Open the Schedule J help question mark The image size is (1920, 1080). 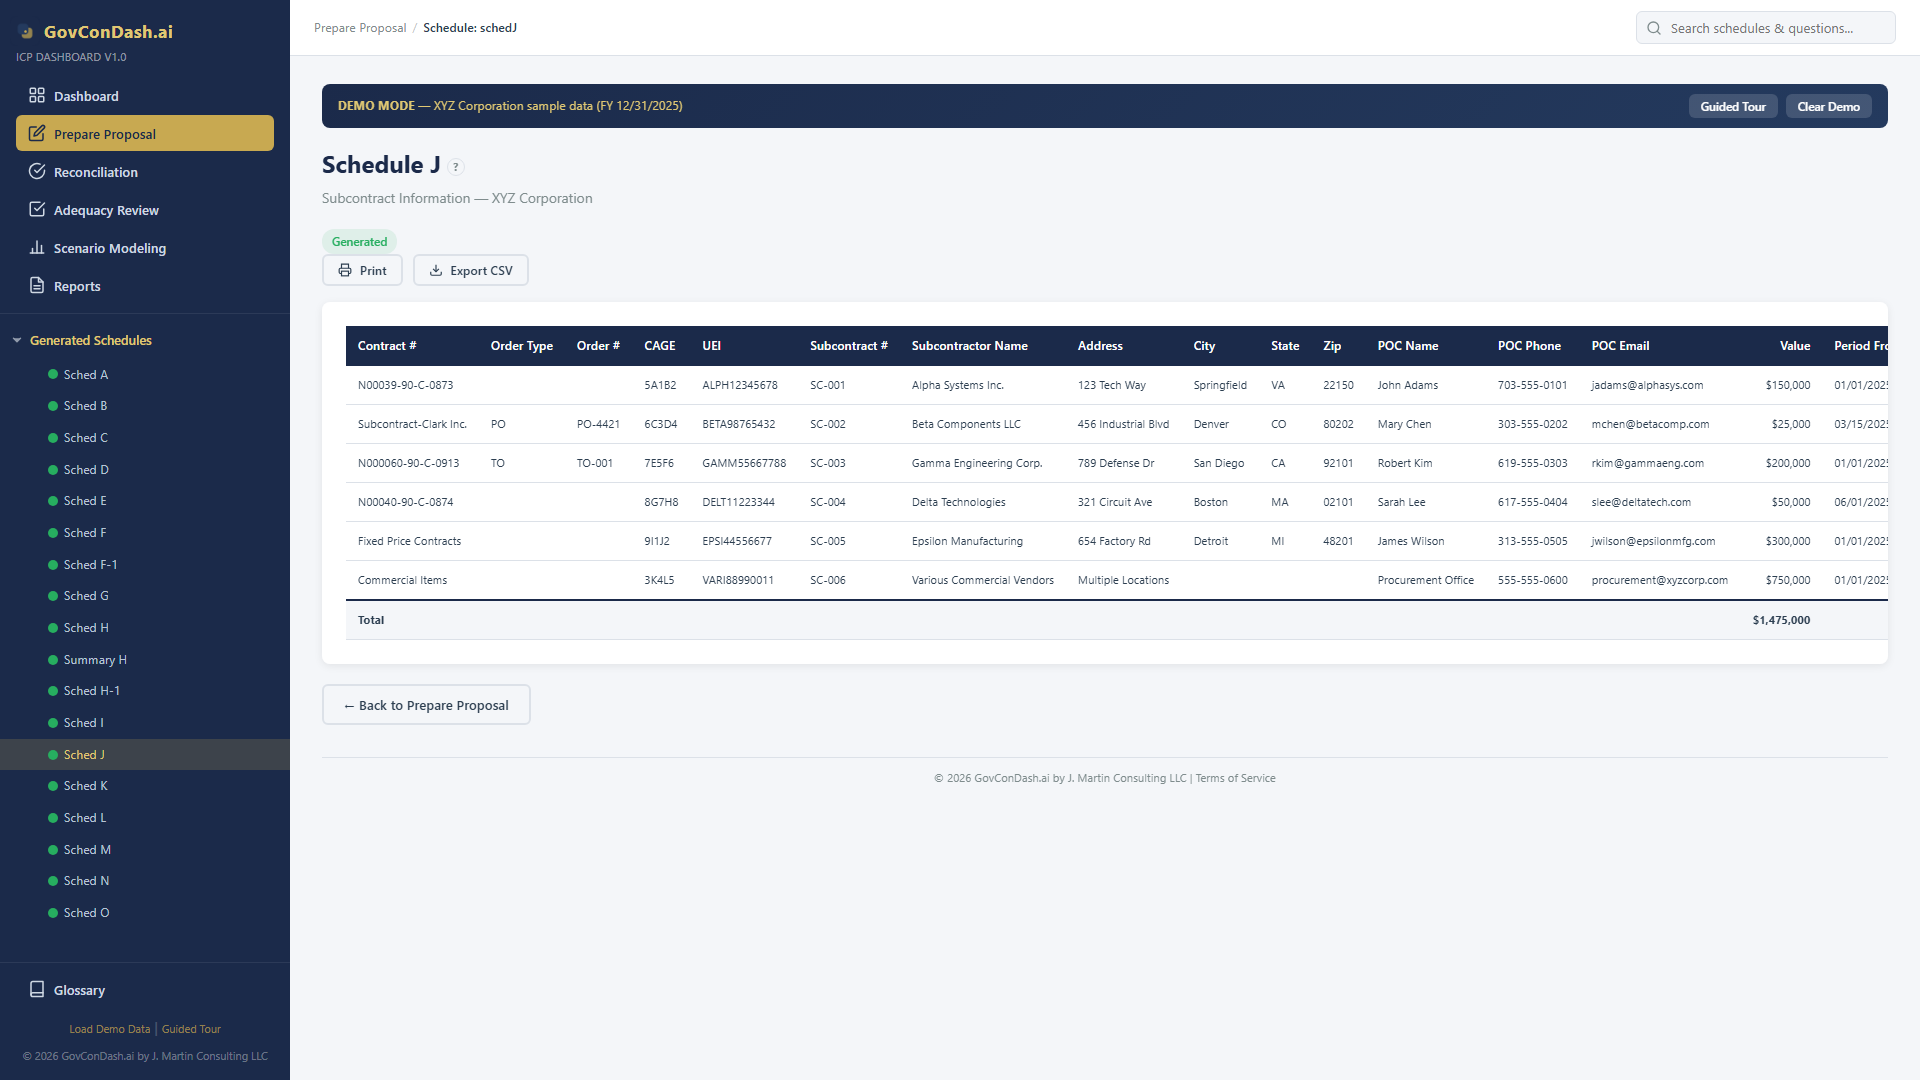pos(456,167)
